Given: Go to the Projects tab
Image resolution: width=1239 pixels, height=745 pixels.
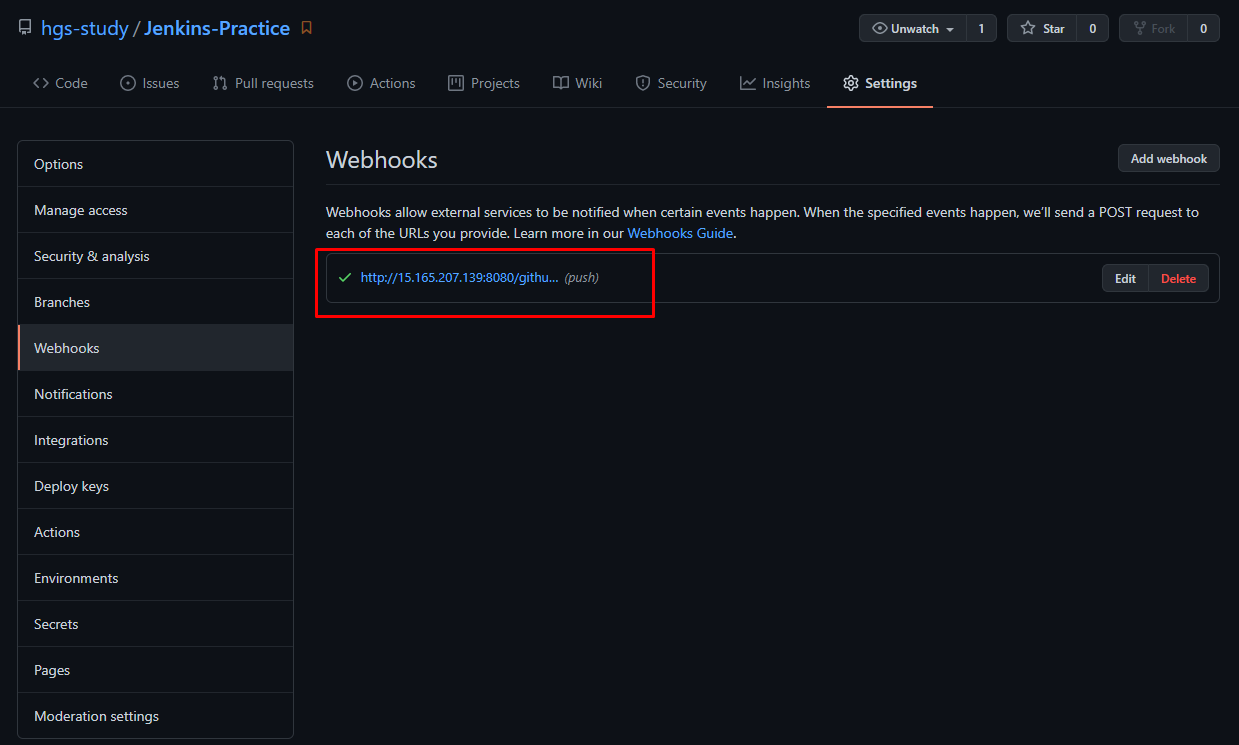Looking at the screenshot, I should tap(484, 83).
